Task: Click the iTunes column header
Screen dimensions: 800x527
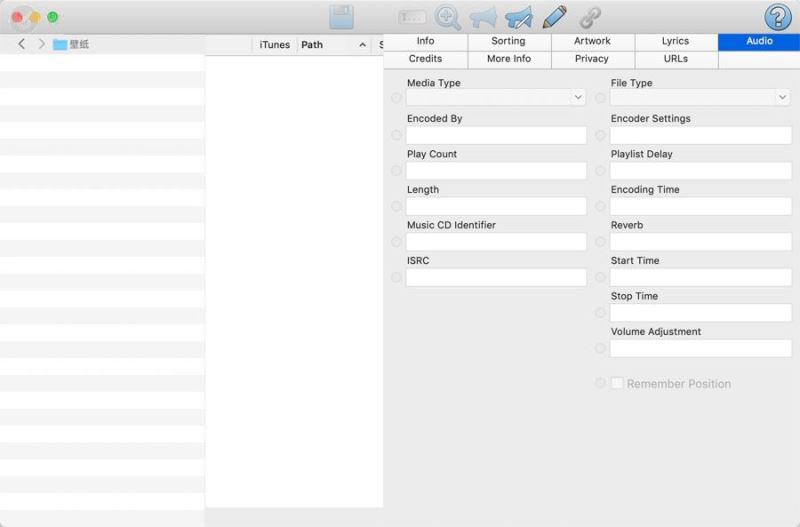Action: [x=274, y=44]
